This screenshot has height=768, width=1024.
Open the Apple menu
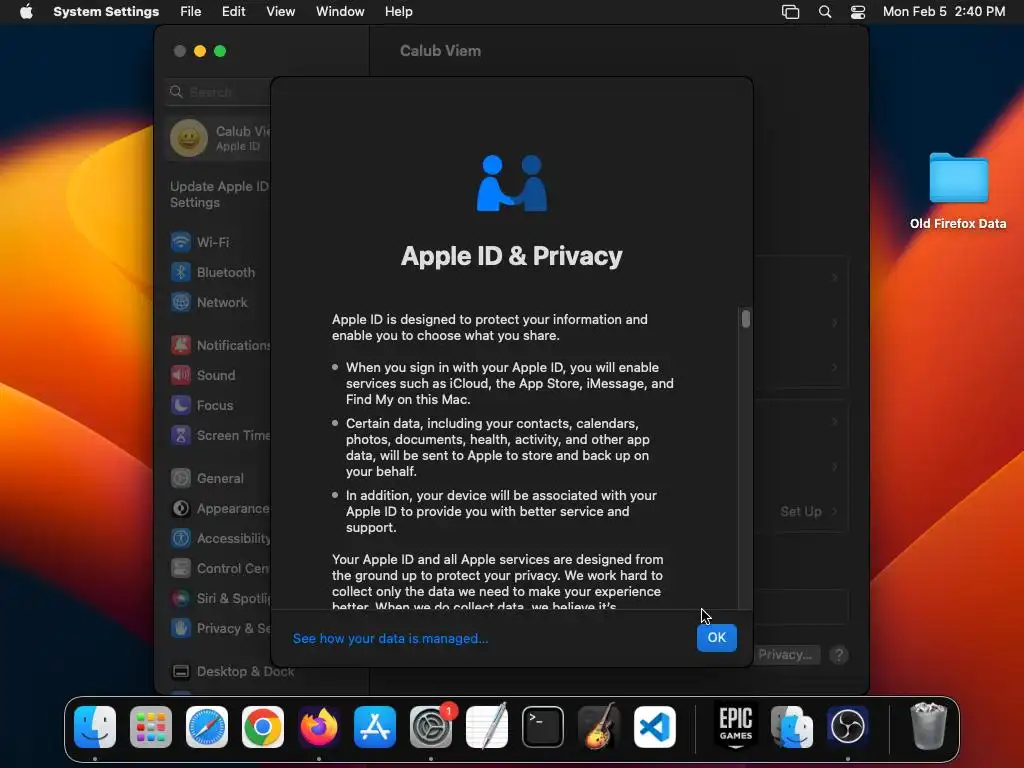point(26,12)
